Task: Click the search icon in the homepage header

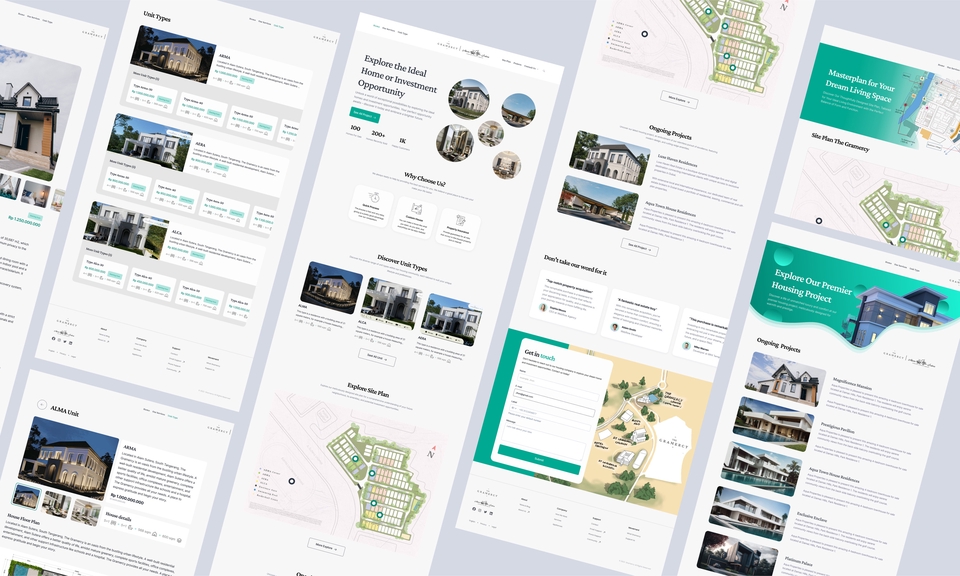Action: (x=544, y=71)
